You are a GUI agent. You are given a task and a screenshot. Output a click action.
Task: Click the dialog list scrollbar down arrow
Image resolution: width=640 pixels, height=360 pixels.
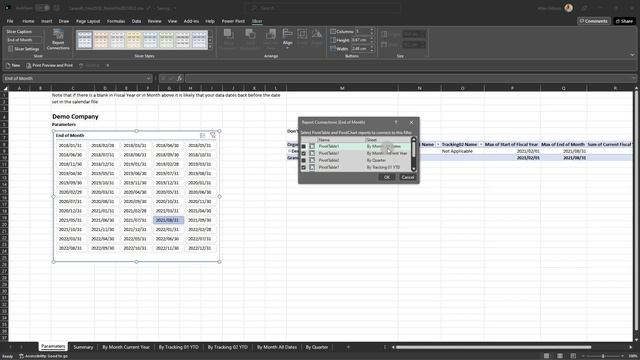pyautogui.click(x=413, y=168)
